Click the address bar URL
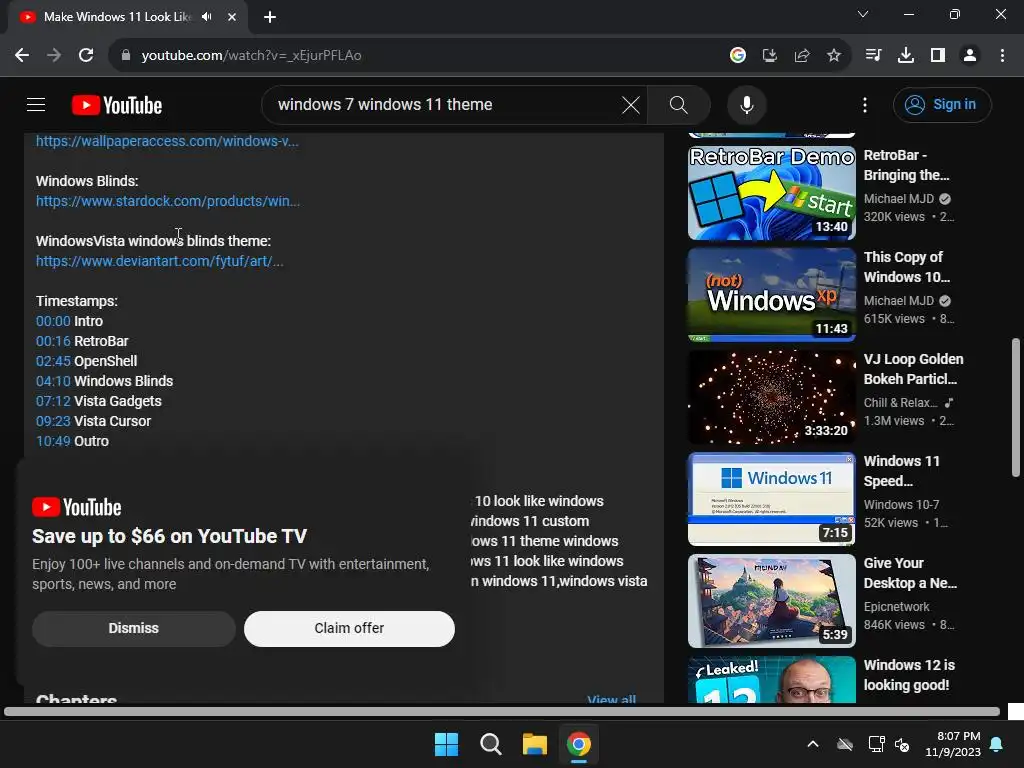The image size is (1024, 768). pos(251,56)
